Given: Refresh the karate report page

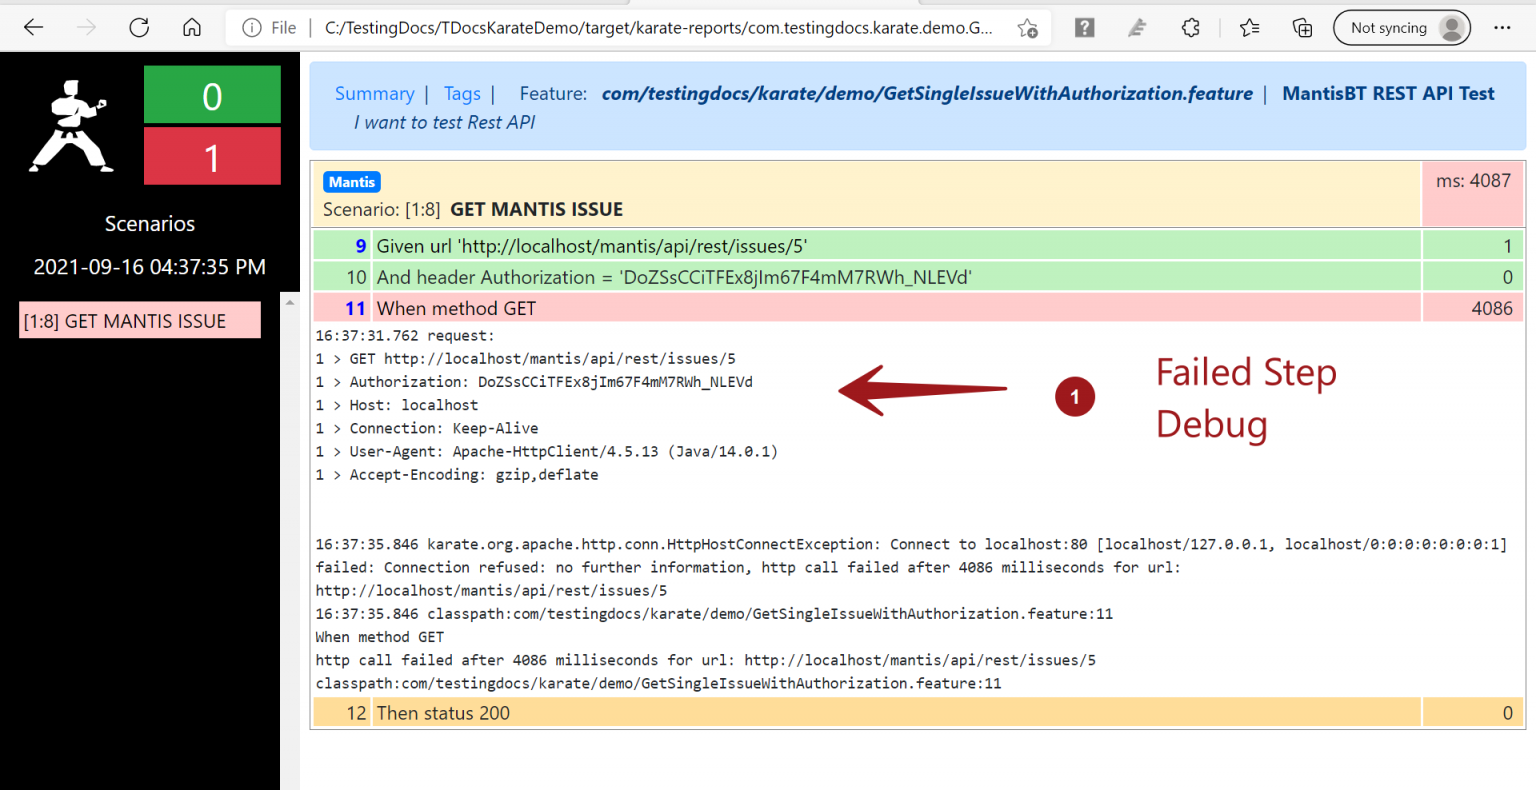Looking at the screenshot, I should 139,27.
